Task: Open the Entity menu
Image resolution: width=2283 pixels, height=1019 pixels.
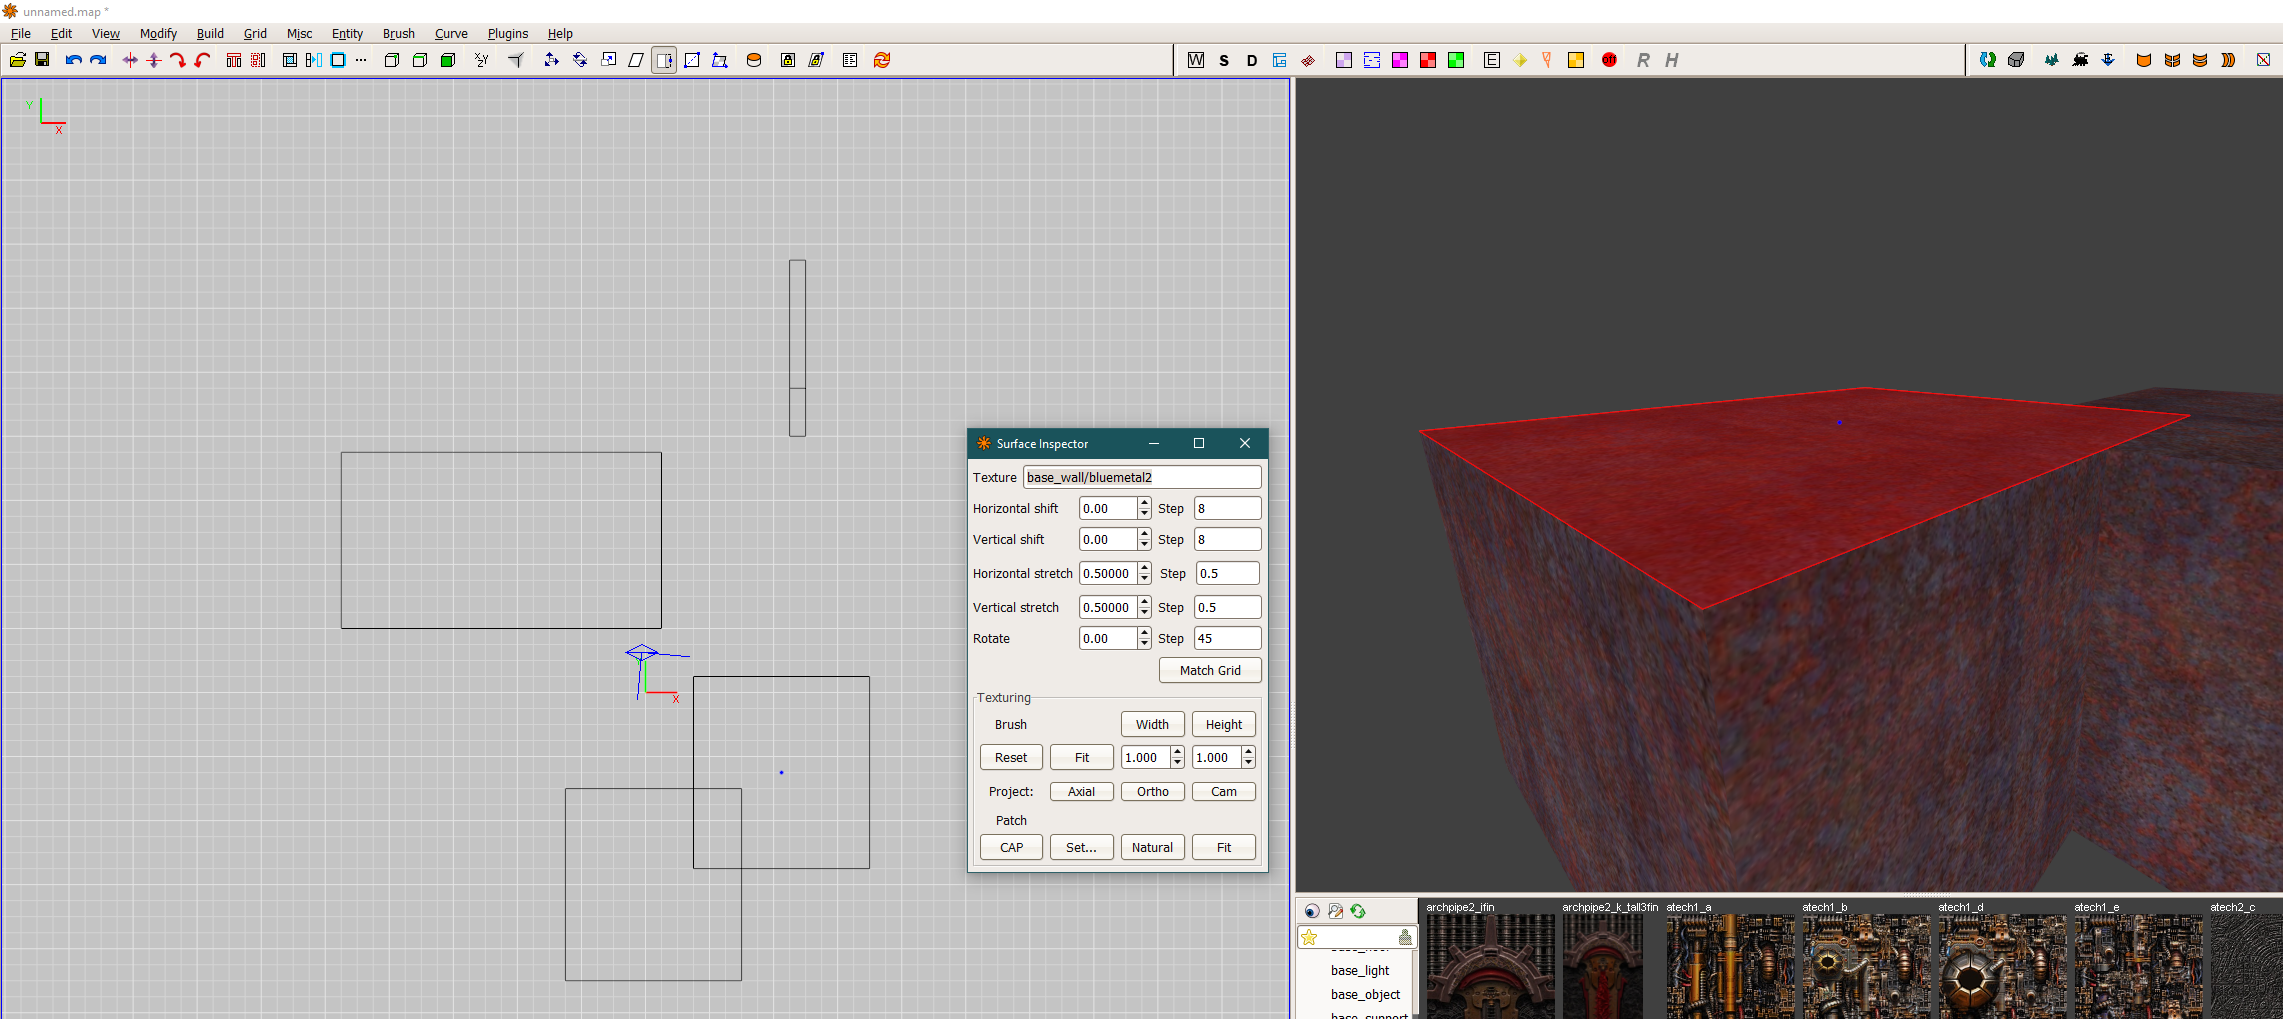Action: (347, 33)
